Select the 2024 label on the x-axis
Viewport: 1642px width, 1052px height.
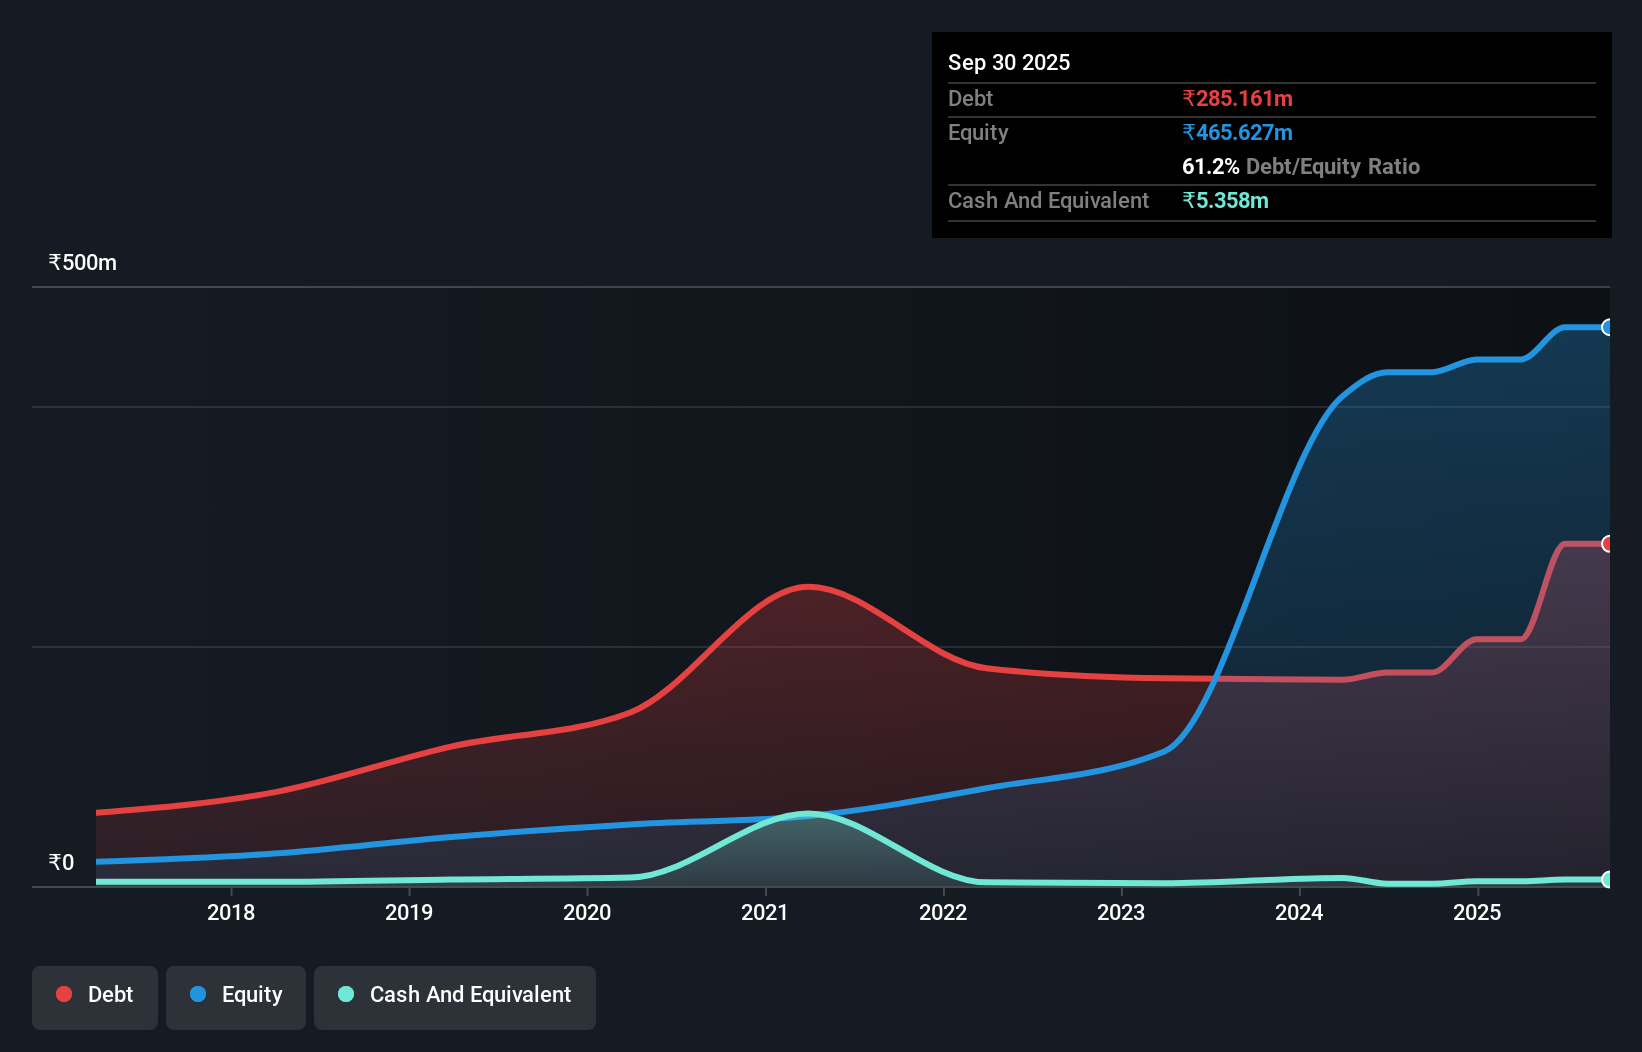click(x=1299, y=912)
